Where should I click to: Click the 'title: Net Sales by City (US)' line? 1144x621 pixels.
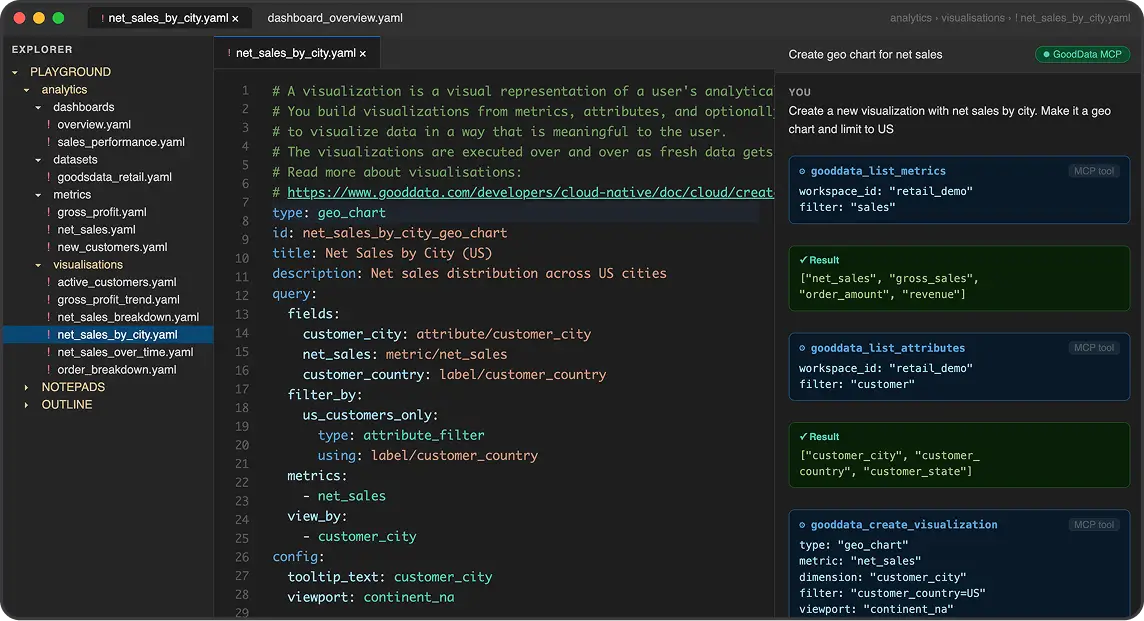coord(382,253)
